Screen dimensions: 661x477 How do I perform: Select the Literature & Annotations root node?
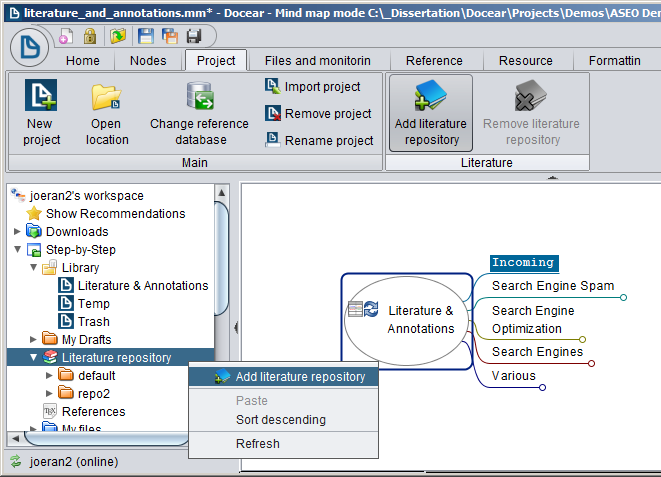pyautogui.click(x=406, y=320)
